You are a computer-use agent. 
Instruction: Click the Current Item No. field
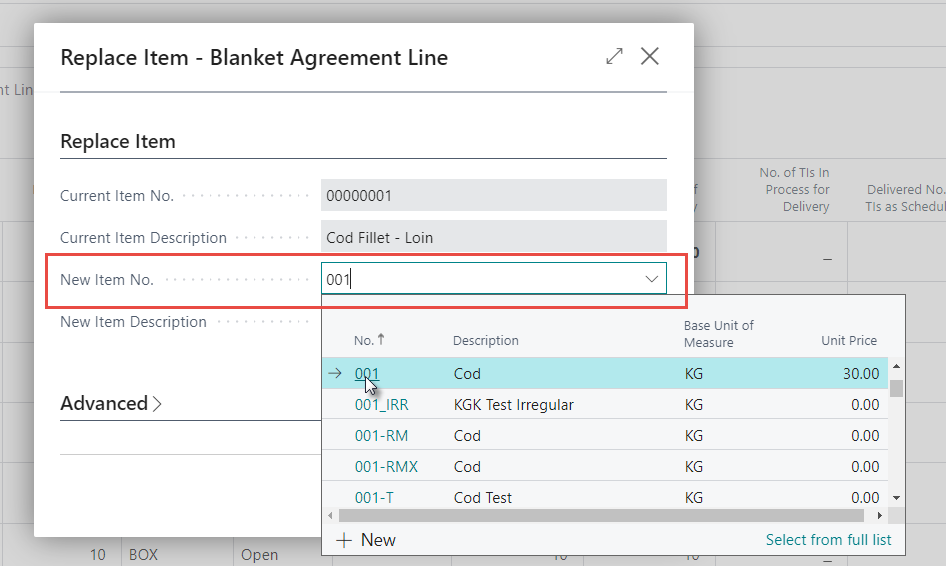[493, 196]
